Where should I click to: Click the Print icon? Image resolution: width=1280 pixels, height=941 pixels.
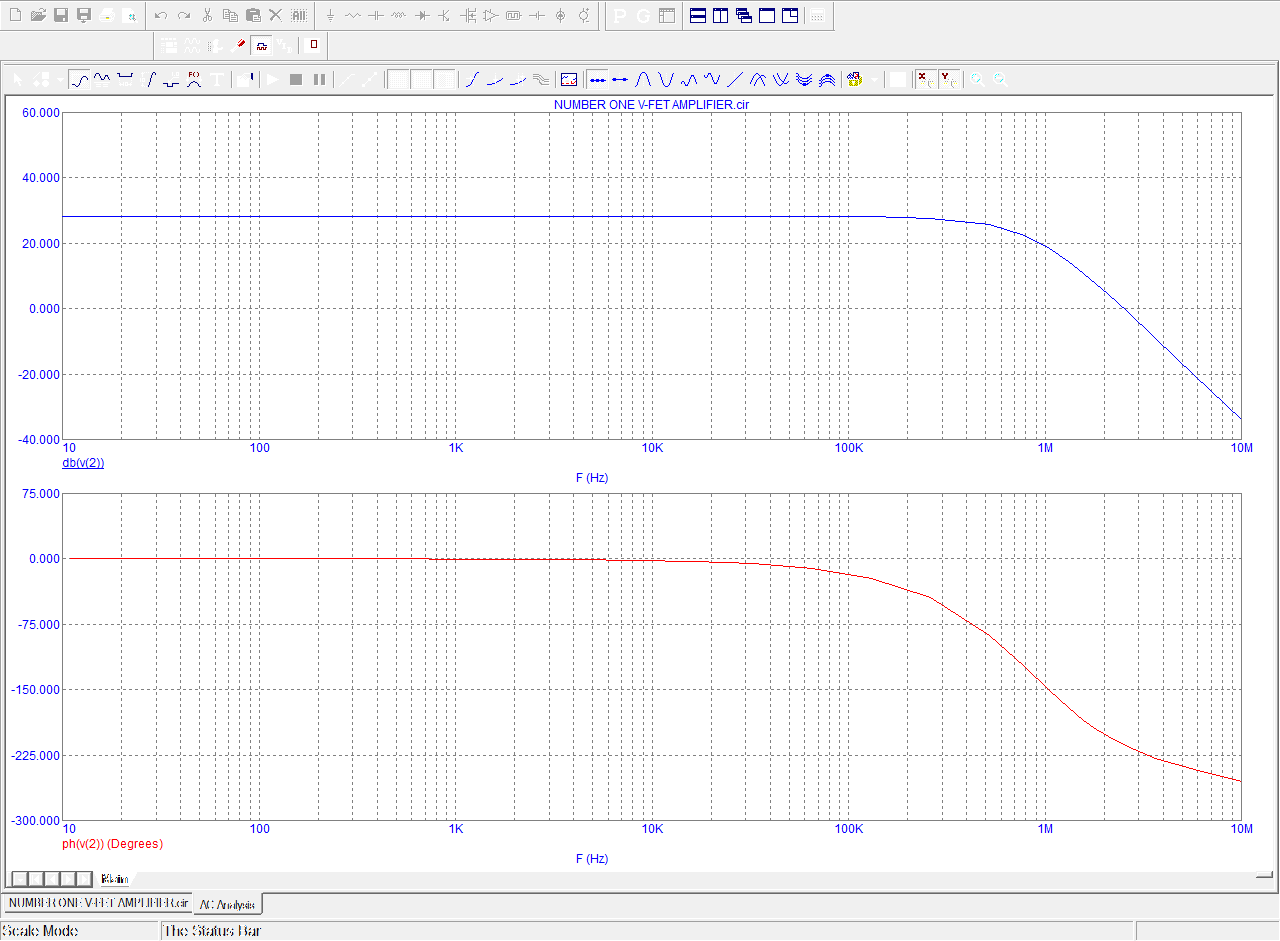(x=107, y=15)
